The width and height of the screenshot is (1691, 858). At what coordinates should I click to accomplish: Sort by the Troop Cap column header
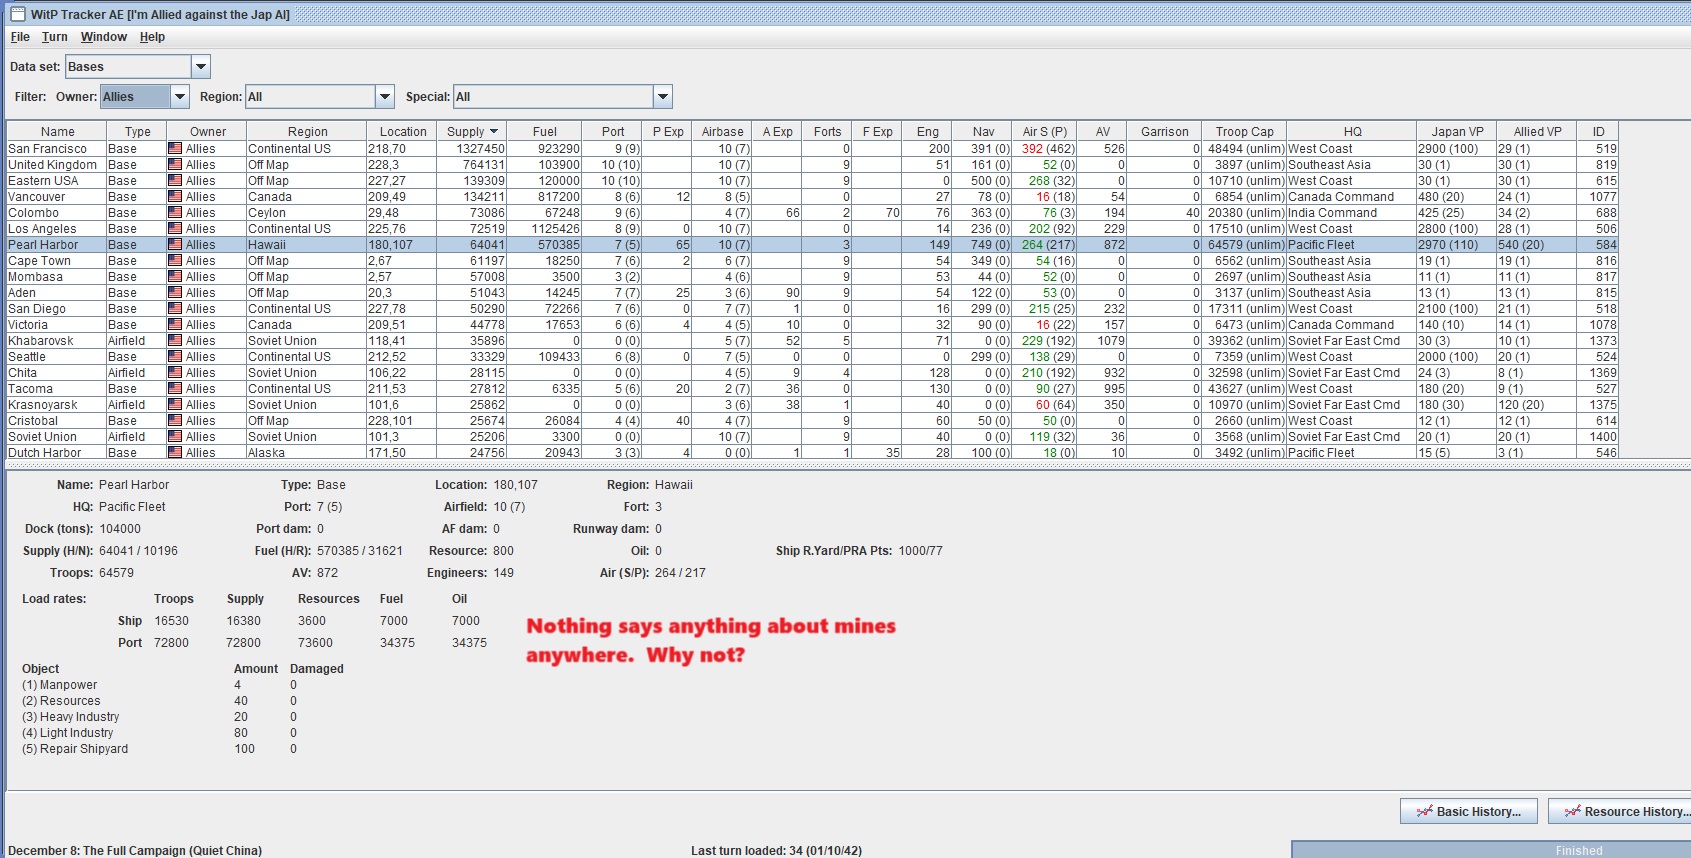coord(1245,132)
